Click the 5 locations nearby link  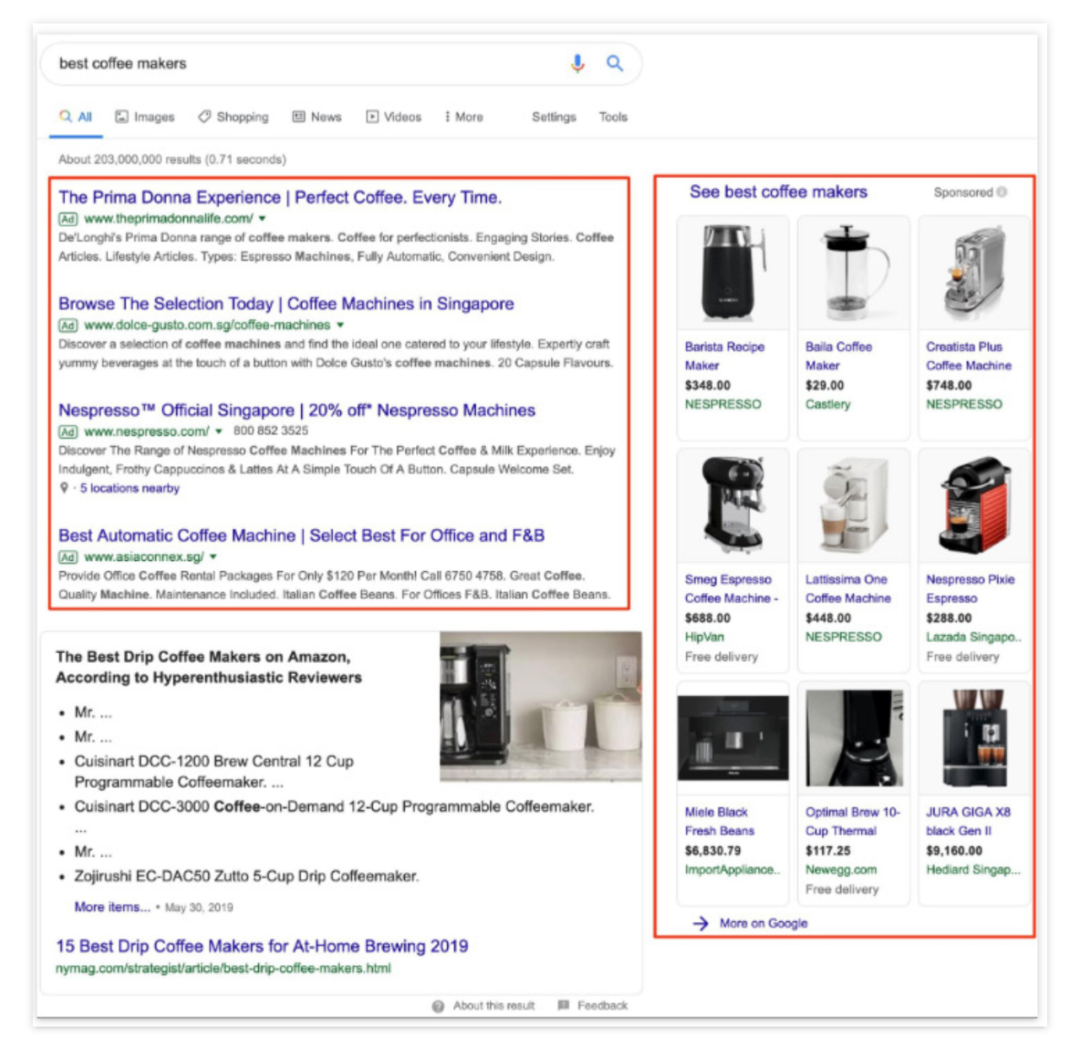click(x=129, y=488)
